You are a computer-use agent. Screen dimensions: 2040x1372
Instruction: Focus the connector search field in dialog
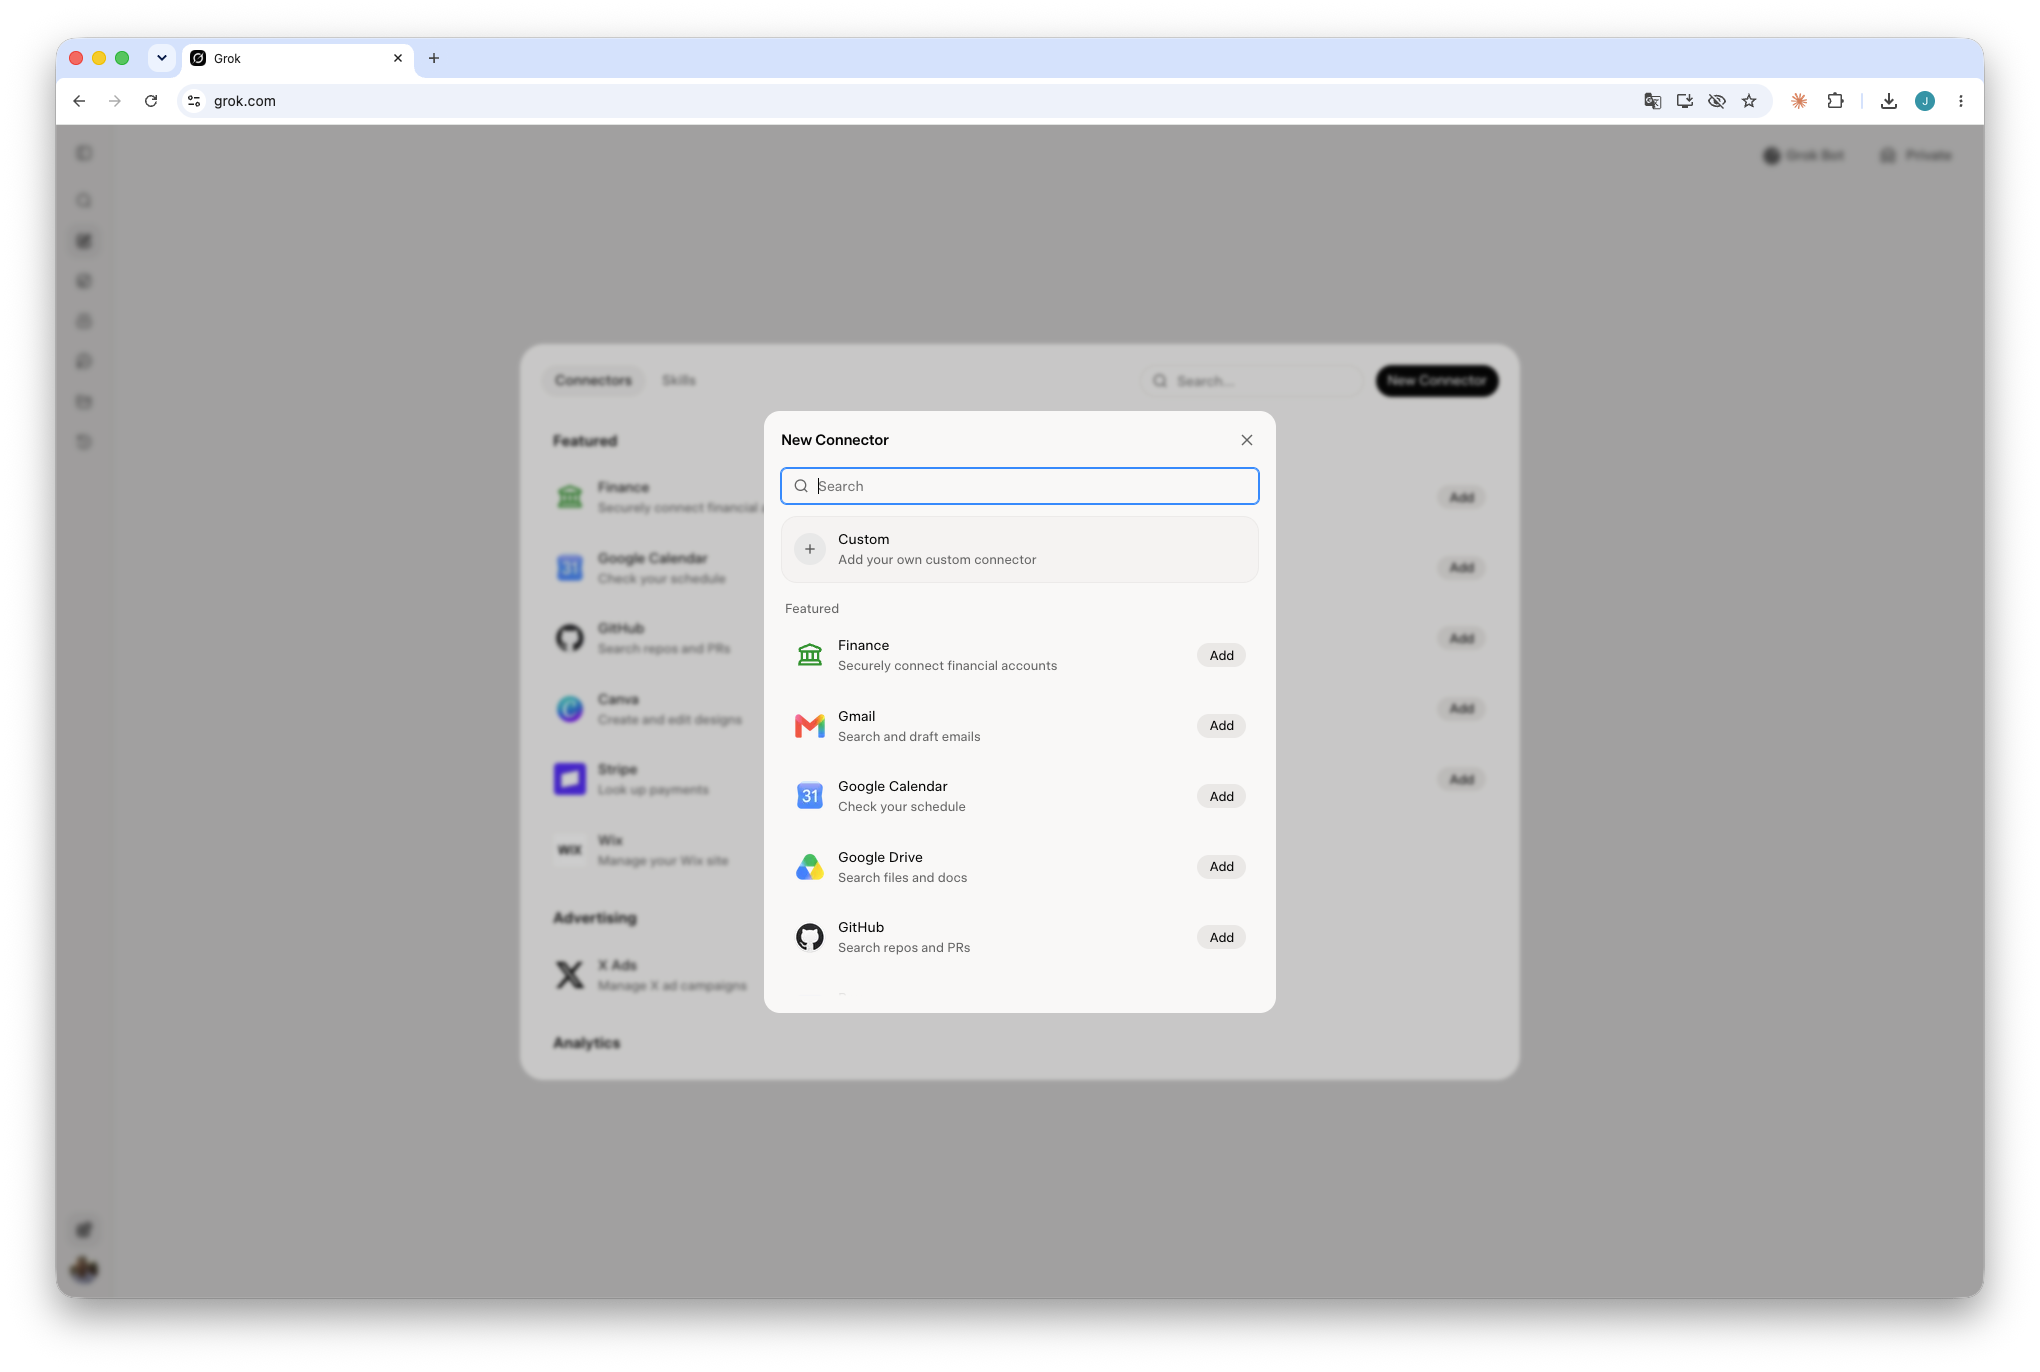(x=1019, y=486)
